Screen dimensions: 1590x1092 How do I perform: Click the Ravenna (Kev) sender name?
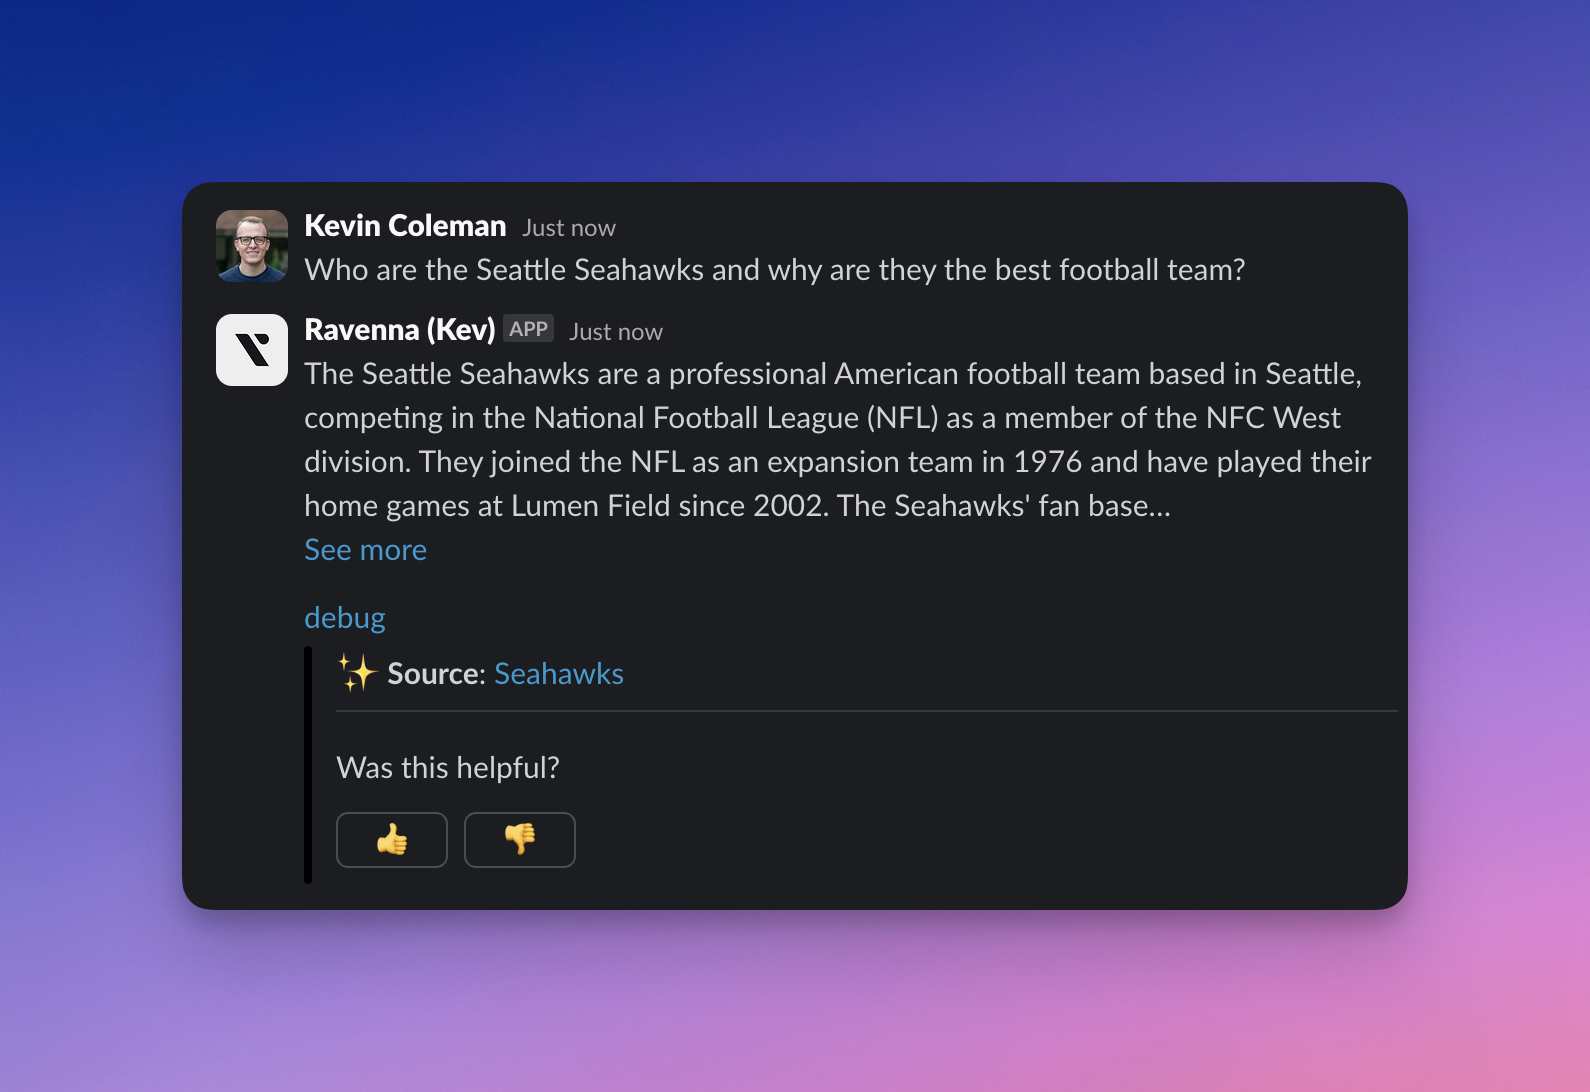pos(400,330)
